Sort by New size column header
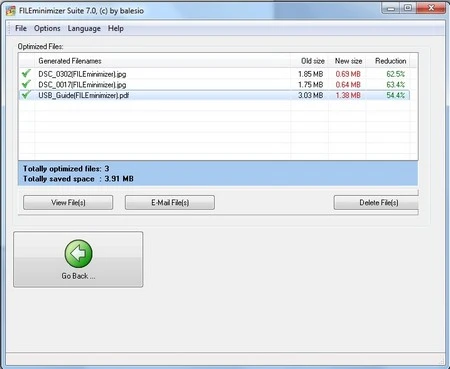This screenshot has height=369, width=450. 347,61
